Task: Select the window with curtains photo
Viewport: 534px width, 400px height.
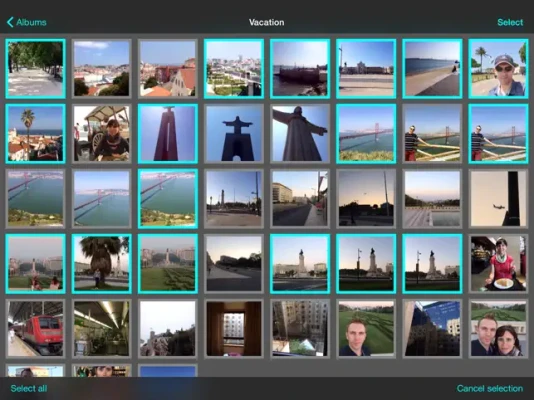Action: coord(234,329)
